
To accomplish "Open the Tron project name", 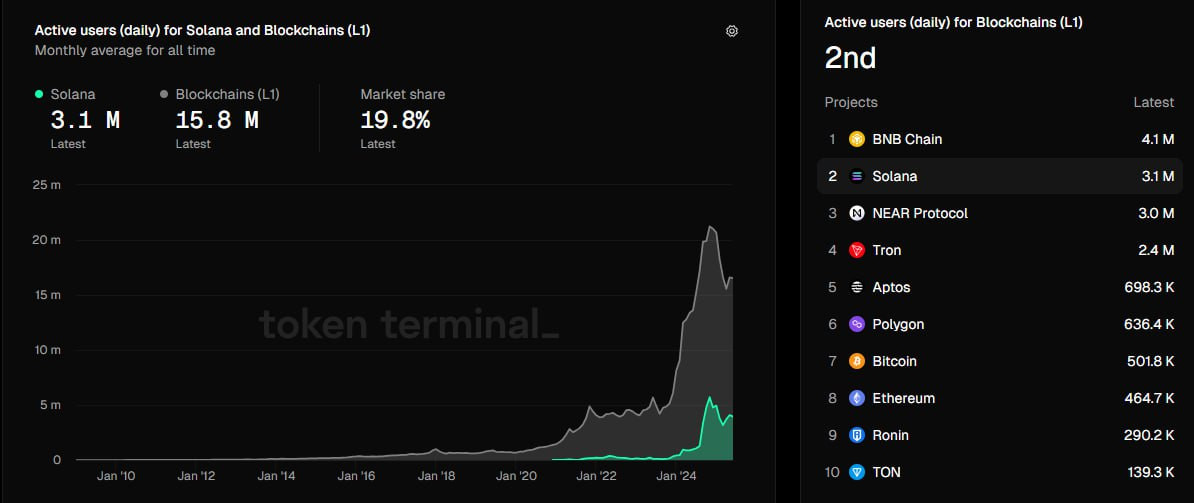I will (x=886, y=250).
